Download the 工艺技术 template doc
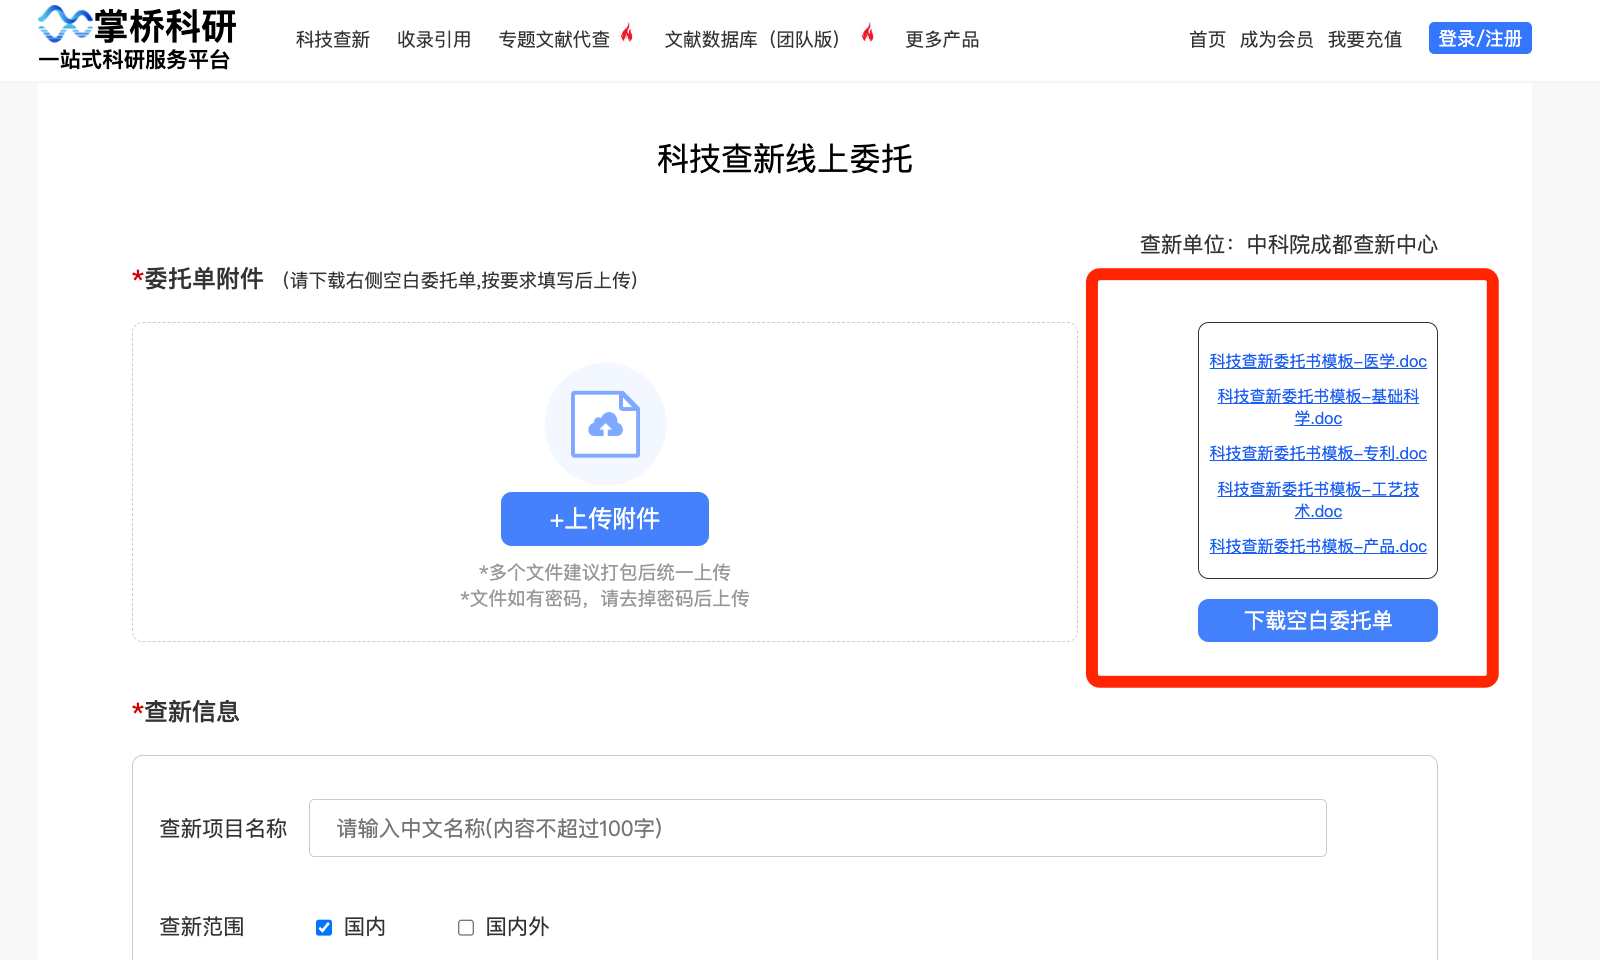The height and width of the screenshot is (960, 1600). coord(1318,500)
